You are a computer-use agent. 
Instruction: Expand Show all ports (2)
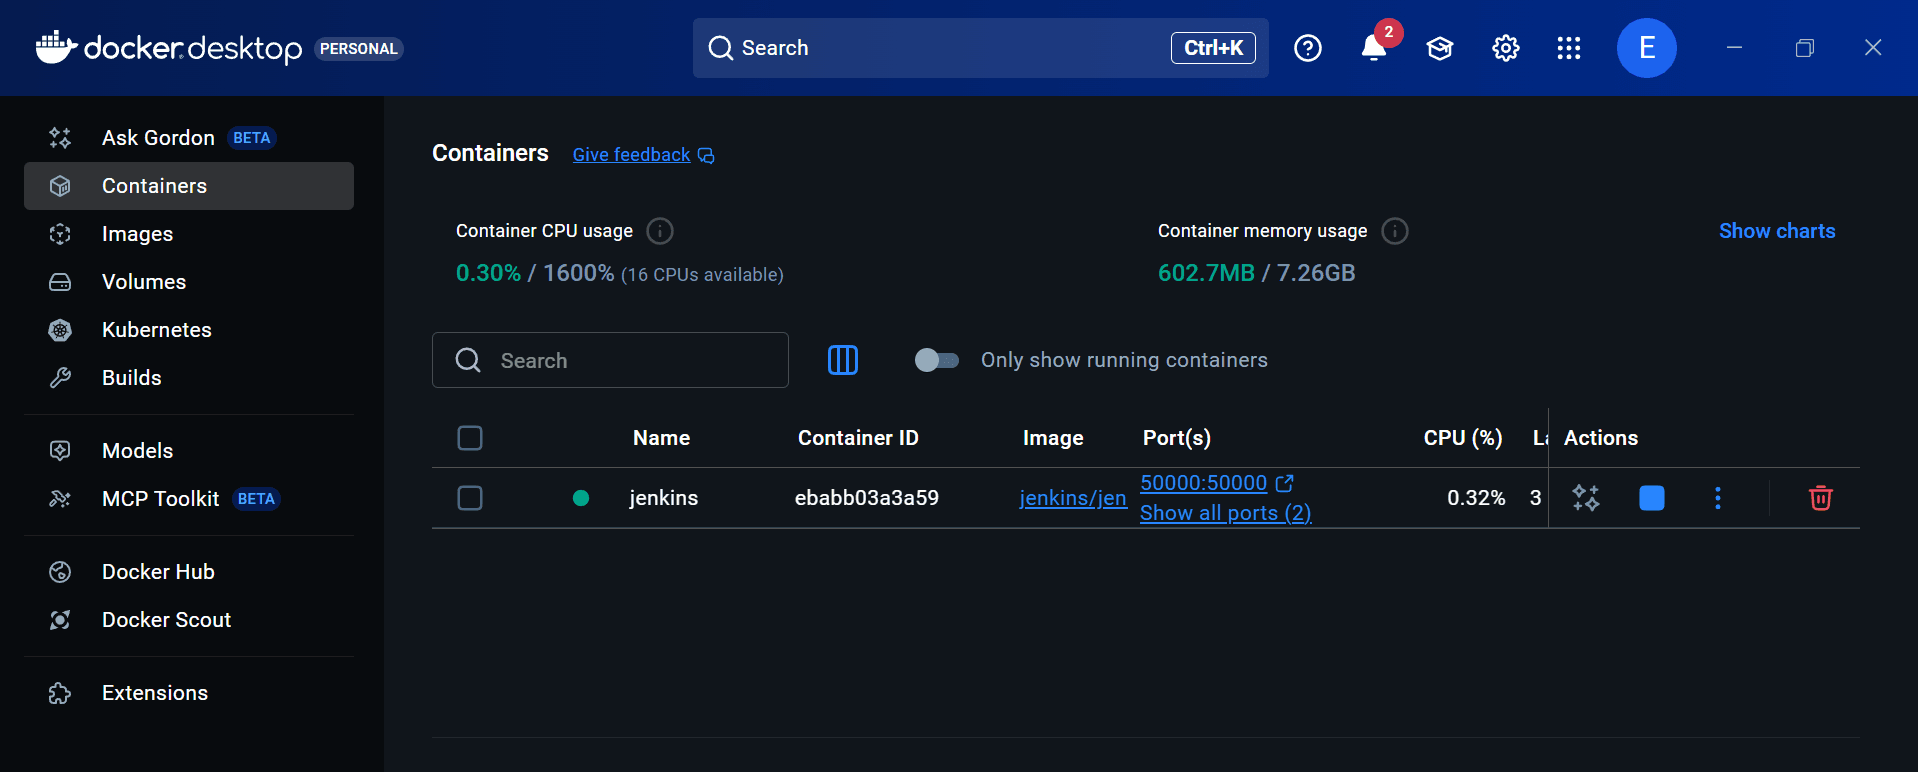1225,513
